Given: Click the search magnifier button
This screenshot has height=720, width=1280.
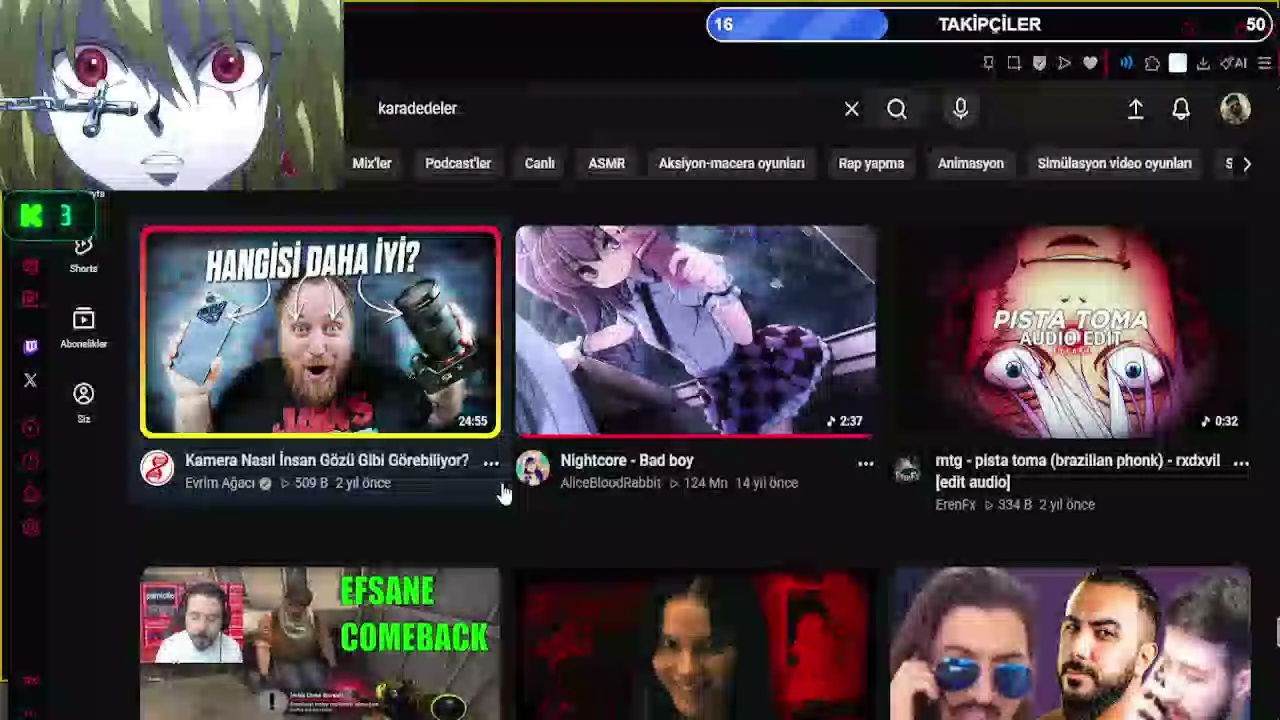Looking at the screenshot, I should [897, 109].
